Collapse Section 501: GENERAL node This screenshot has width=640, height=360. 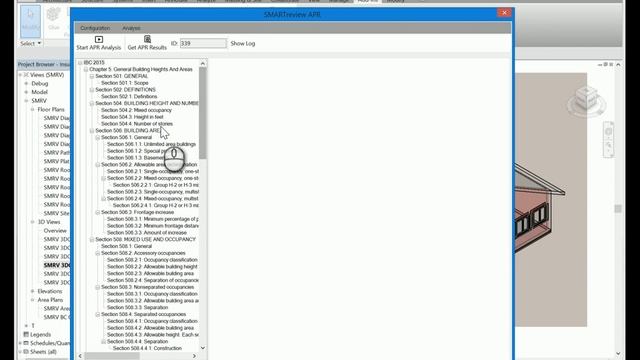pos(92,76)
